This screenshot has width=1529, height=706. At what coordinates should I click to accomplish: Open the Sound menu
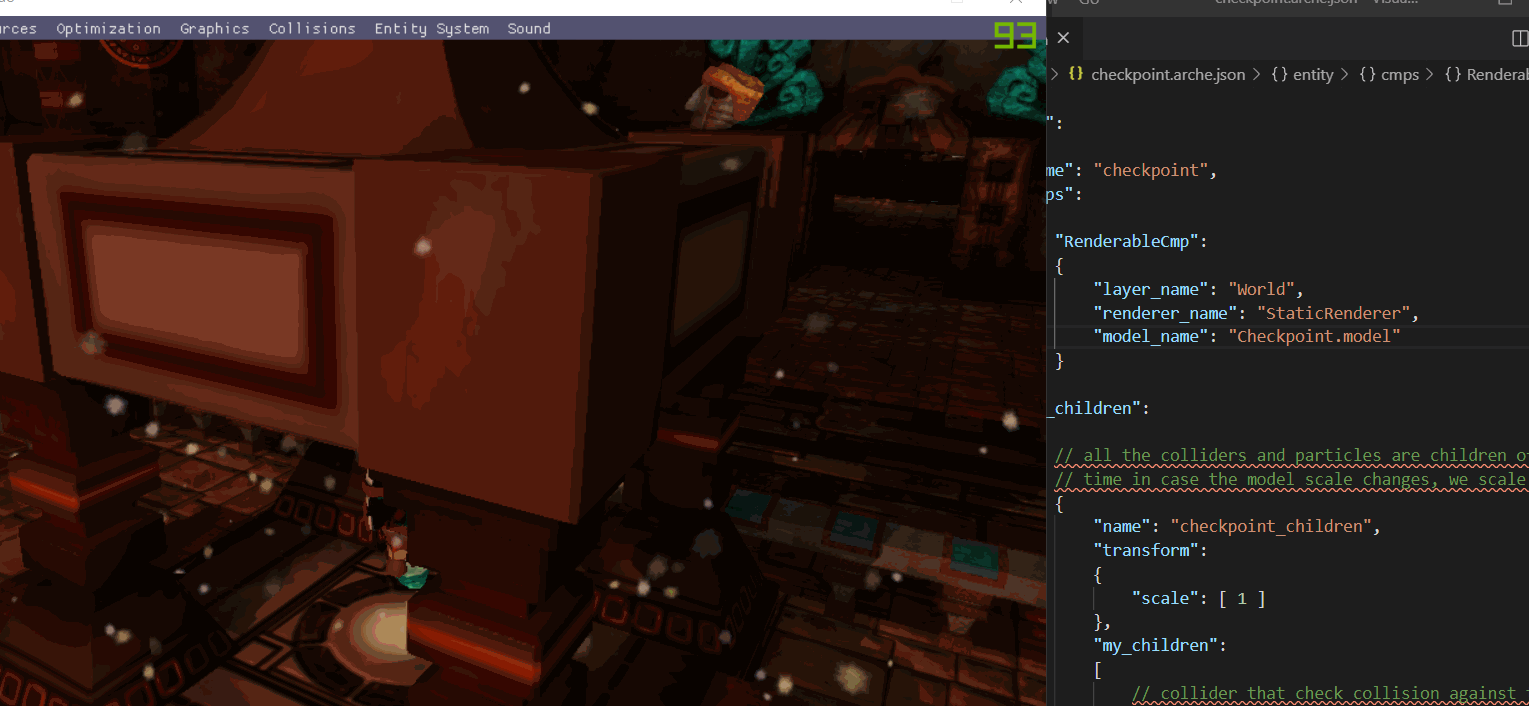click(x=529, y=29)
